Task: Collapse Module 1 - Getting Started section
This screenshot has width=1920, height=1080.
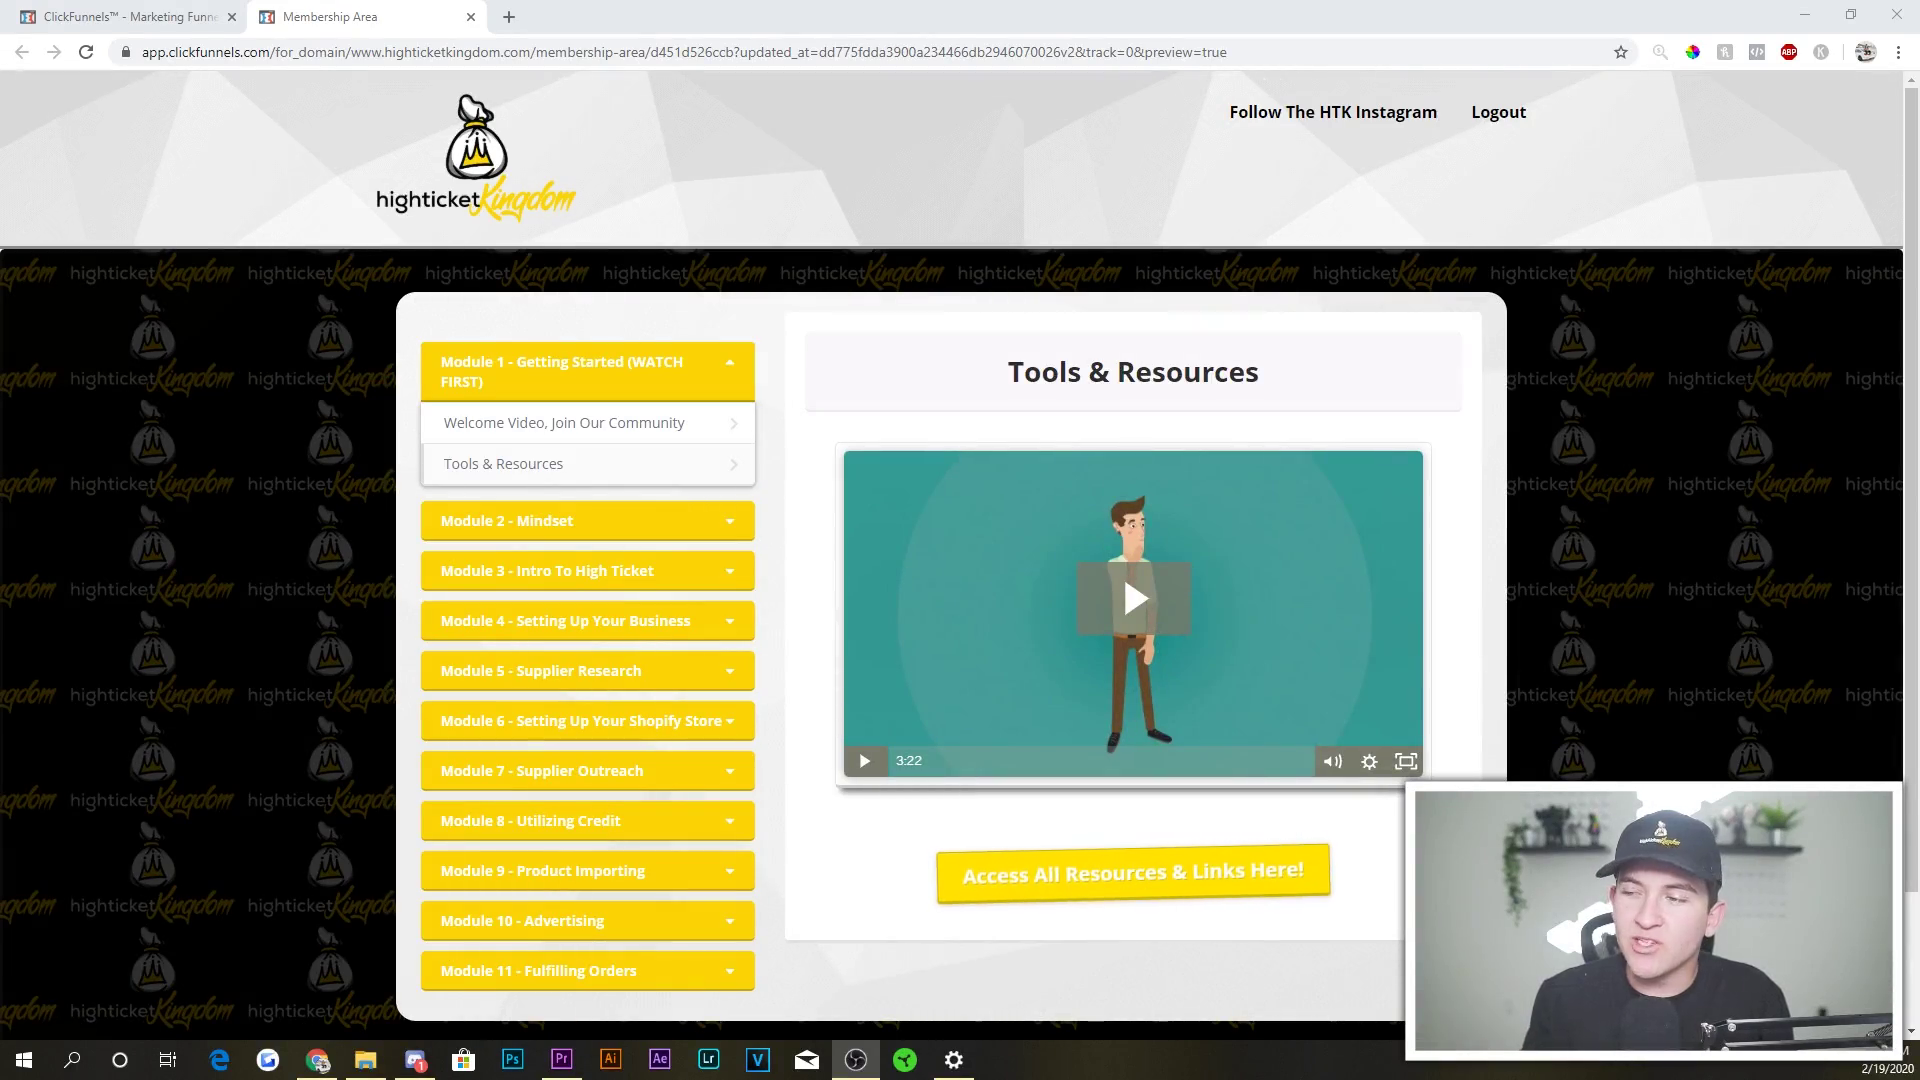Action: pos(587,371)
